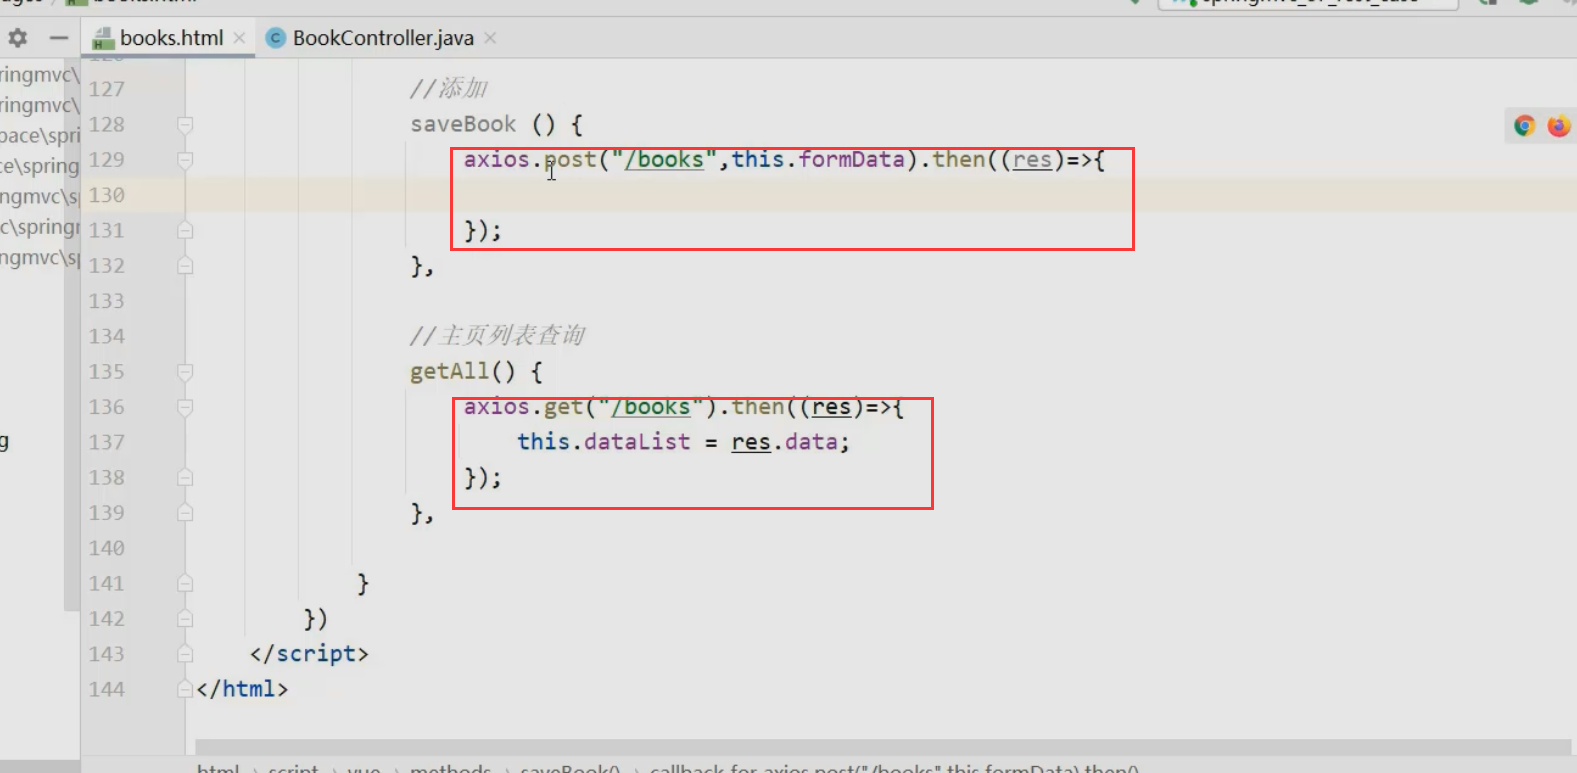Click line number 127 in gutter
The height and width of the screenshot is (773, 1577).
point(107,89)
